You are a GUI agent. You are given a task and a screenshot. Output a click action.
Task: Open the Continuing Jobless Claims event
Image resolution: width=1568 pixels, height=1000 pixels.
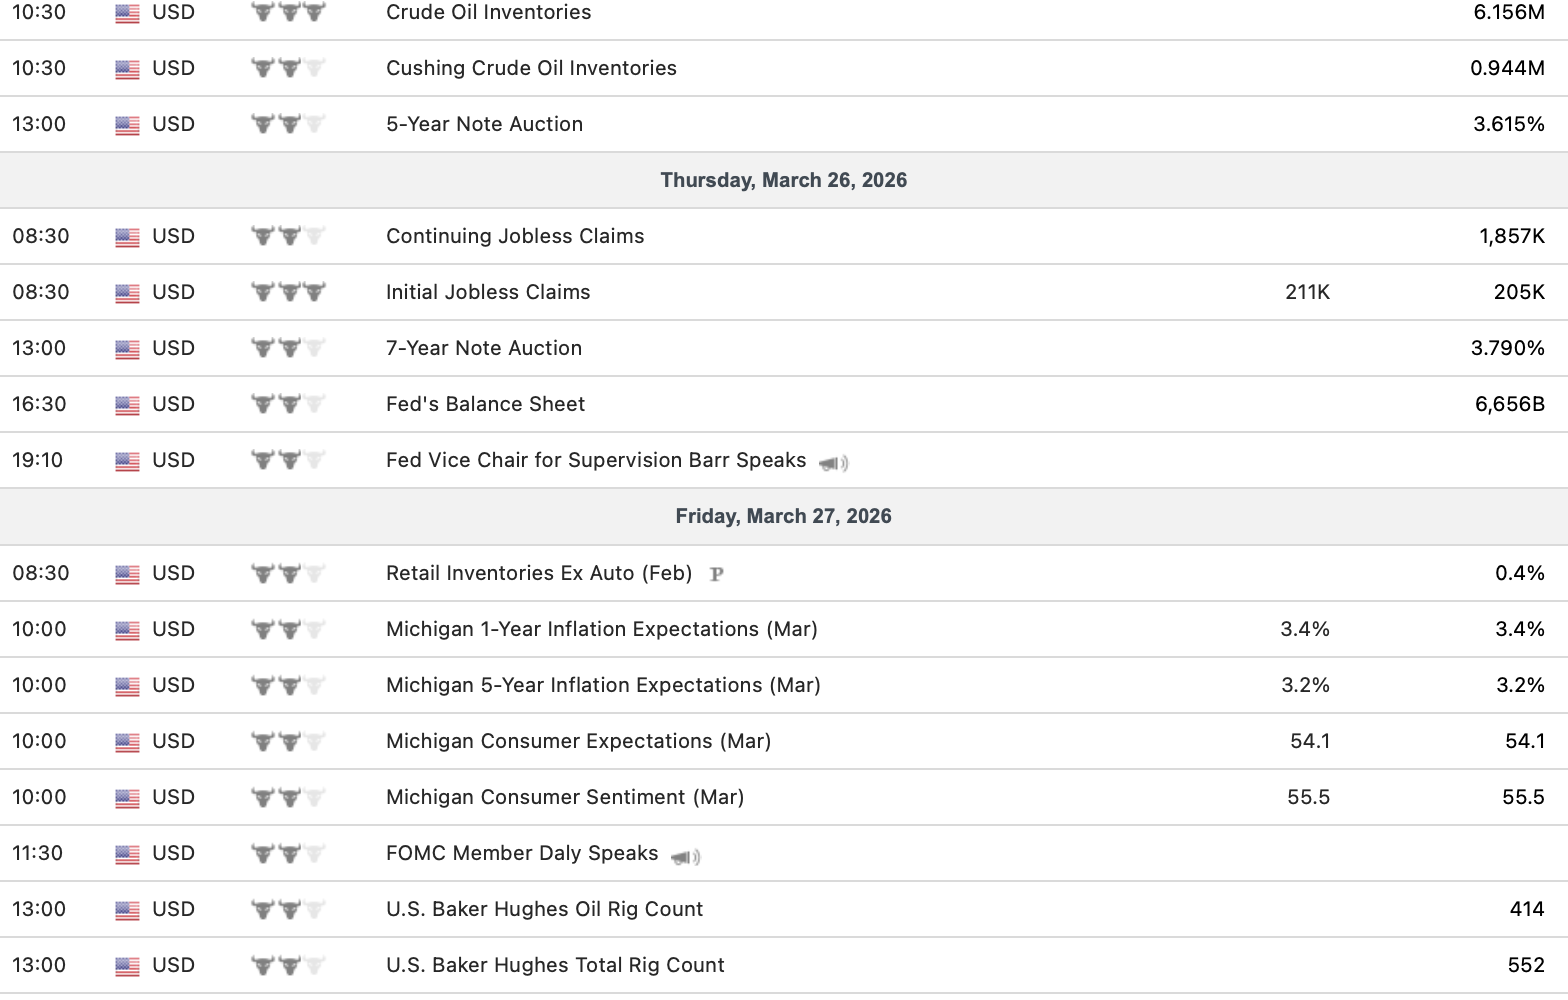[x=515, y=236]
